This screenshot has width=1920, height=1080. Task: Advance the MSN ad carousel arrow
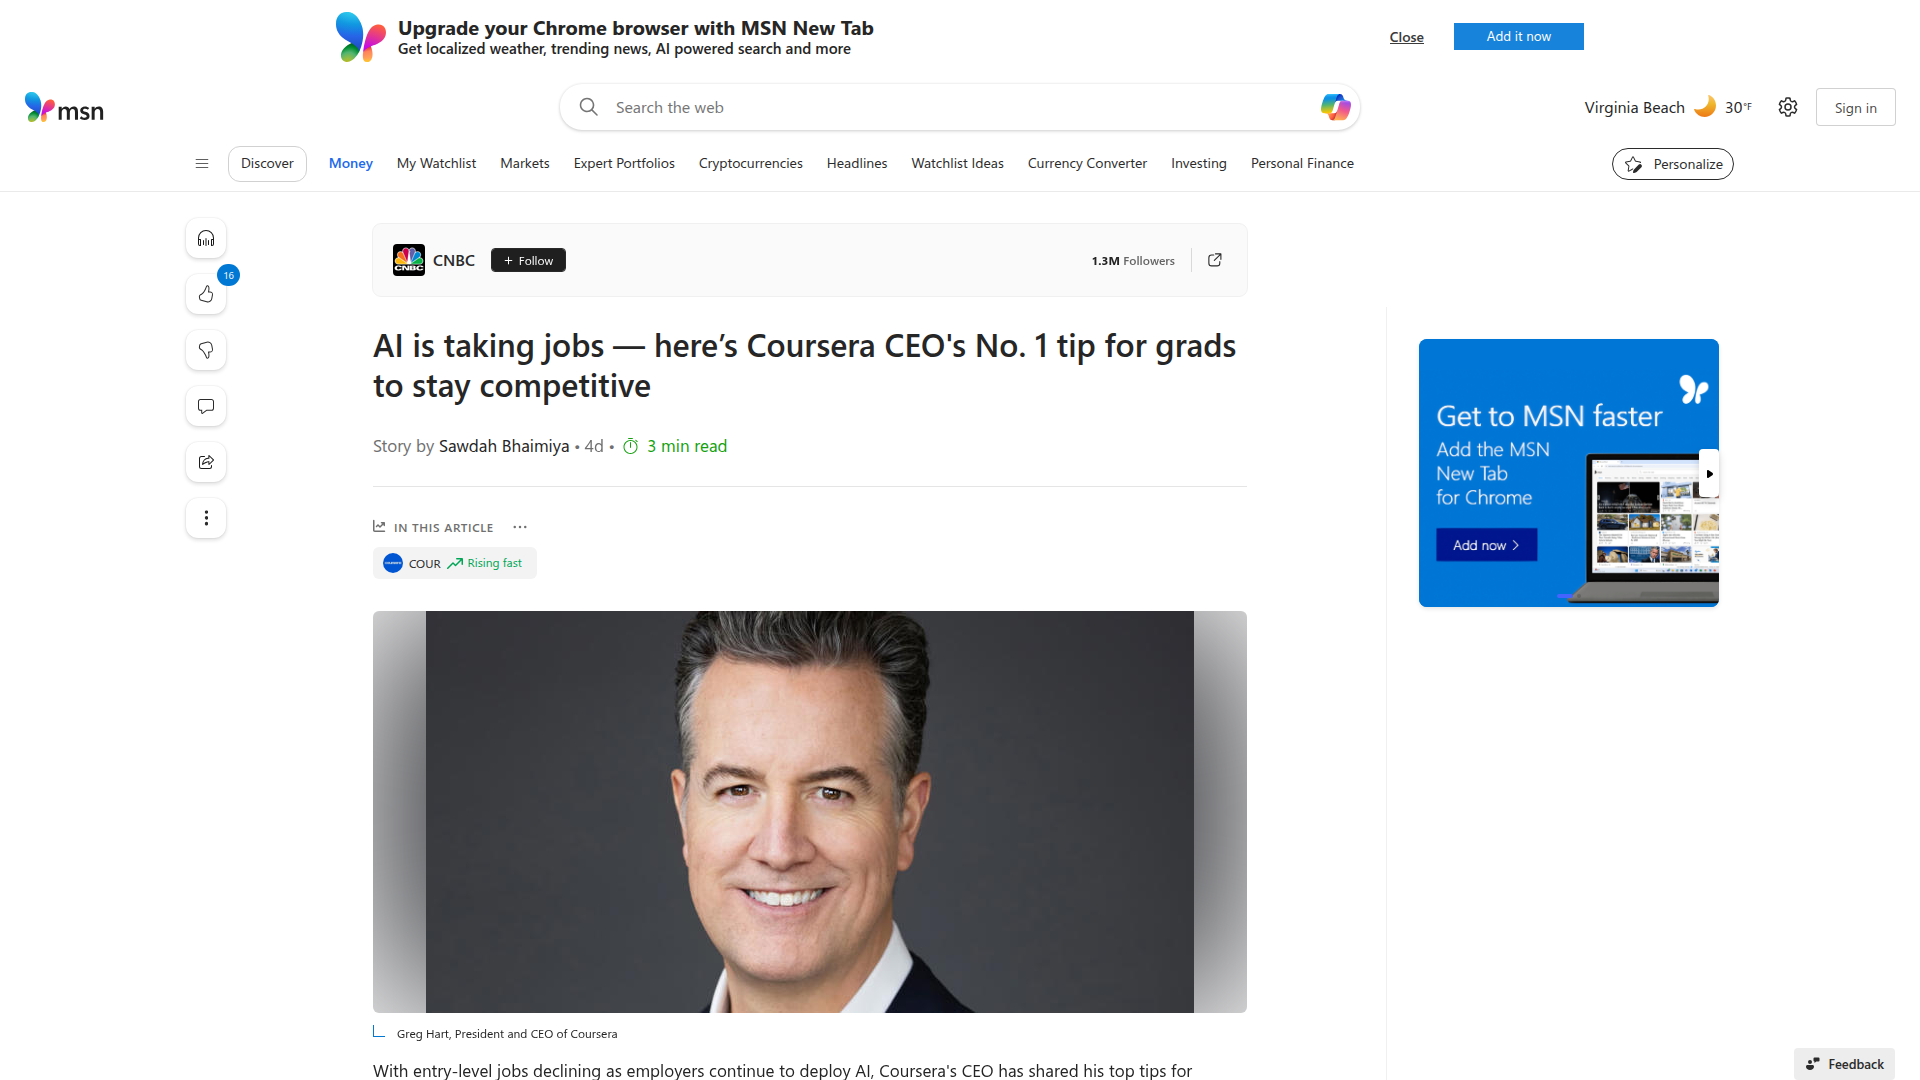click(1709, 474)
